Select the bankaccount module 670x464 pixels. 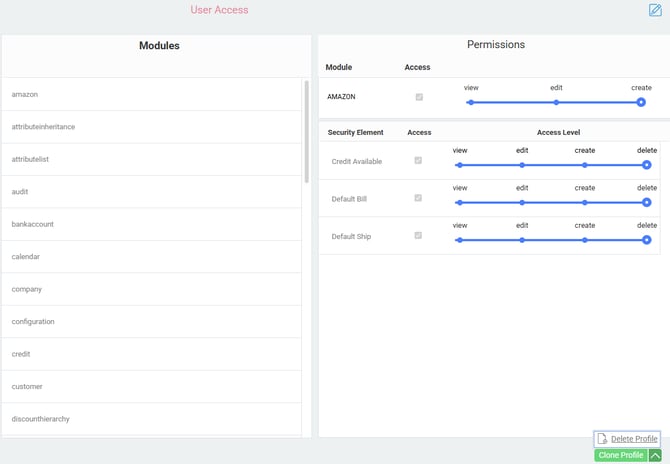pos(33,224)
